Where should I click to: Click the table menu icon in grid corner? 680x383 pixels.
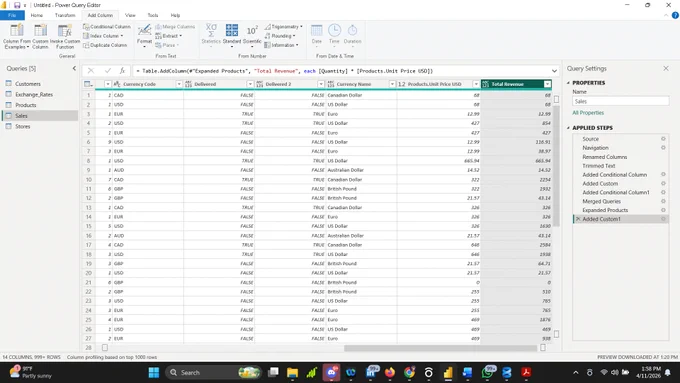(88, 84)
